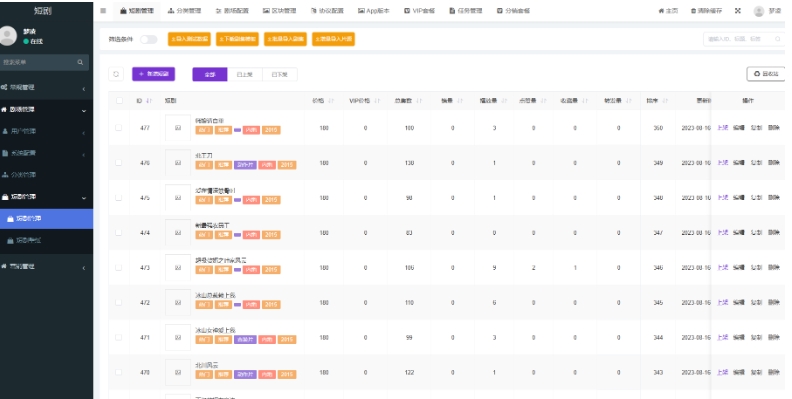Select the purple 全部 filter tab
The height and width of the screenshot is (399, 792).
click(210, 74)
